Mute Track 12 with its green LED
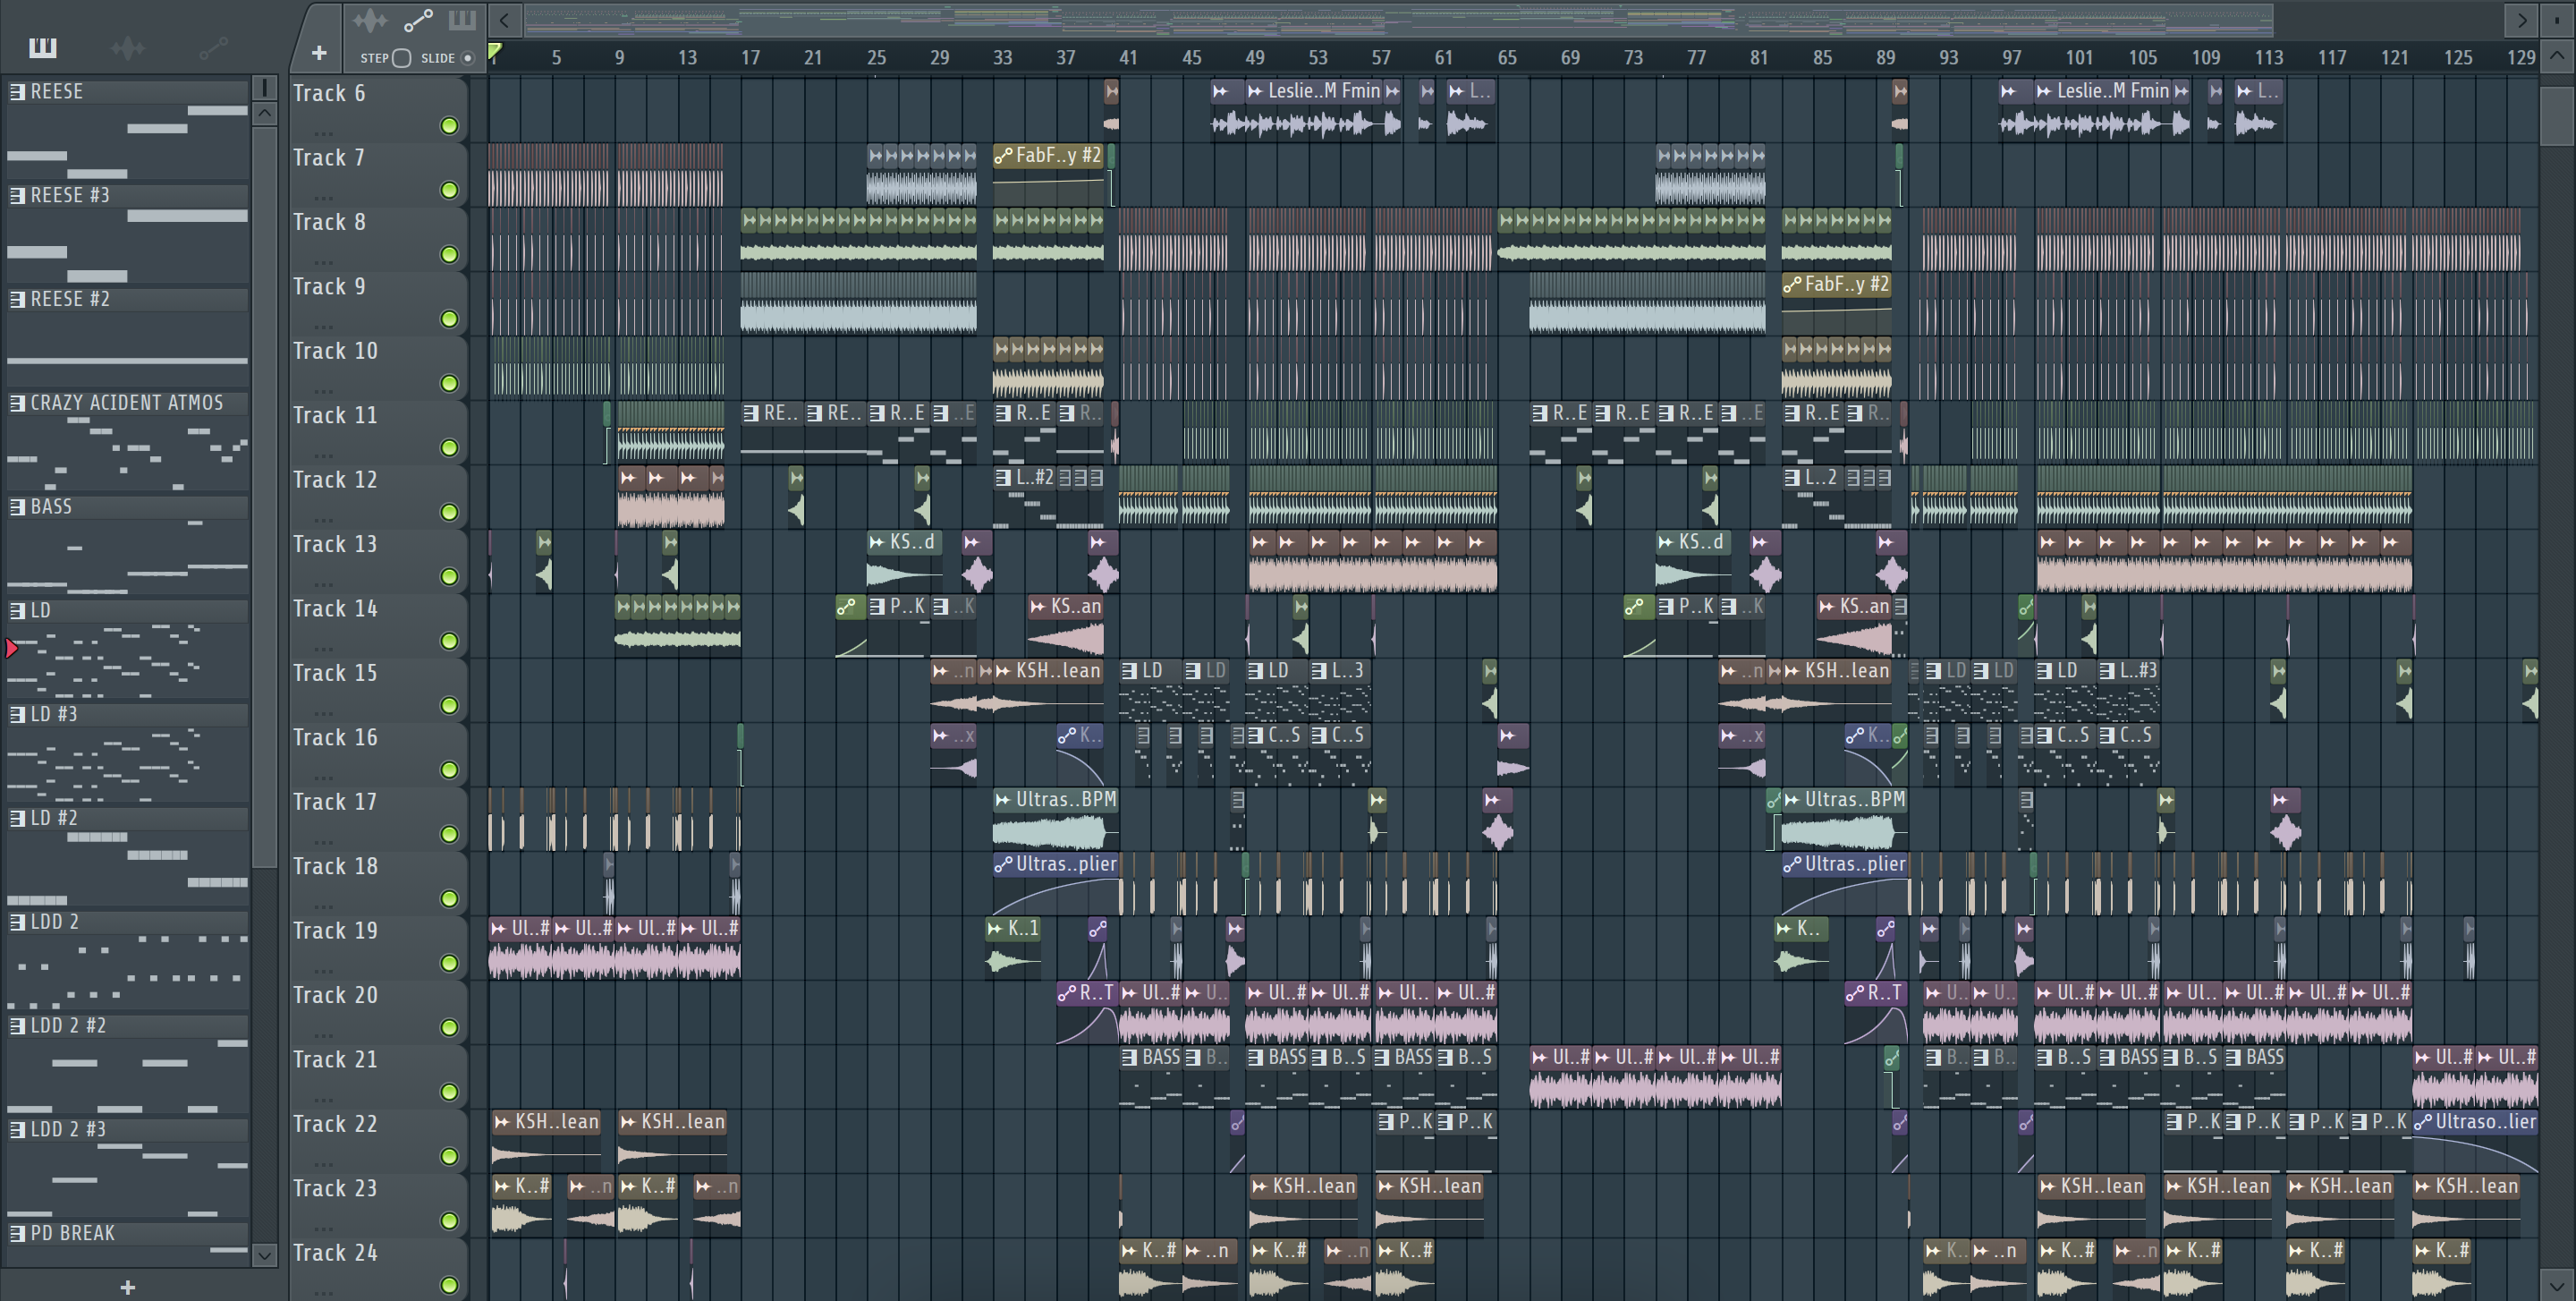Viewport: 2576px width, 1301px height. pos(449,512)
